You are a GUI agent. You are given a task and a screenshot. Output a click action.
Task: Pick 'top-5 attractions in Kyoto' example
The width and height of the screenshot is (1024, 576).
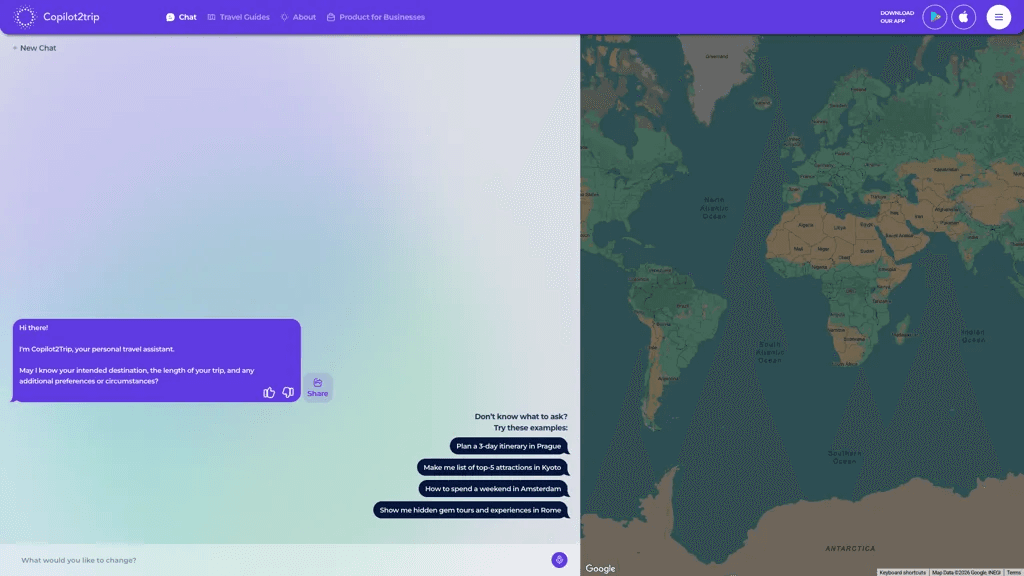pyautogui.click(x=492, y=467)
